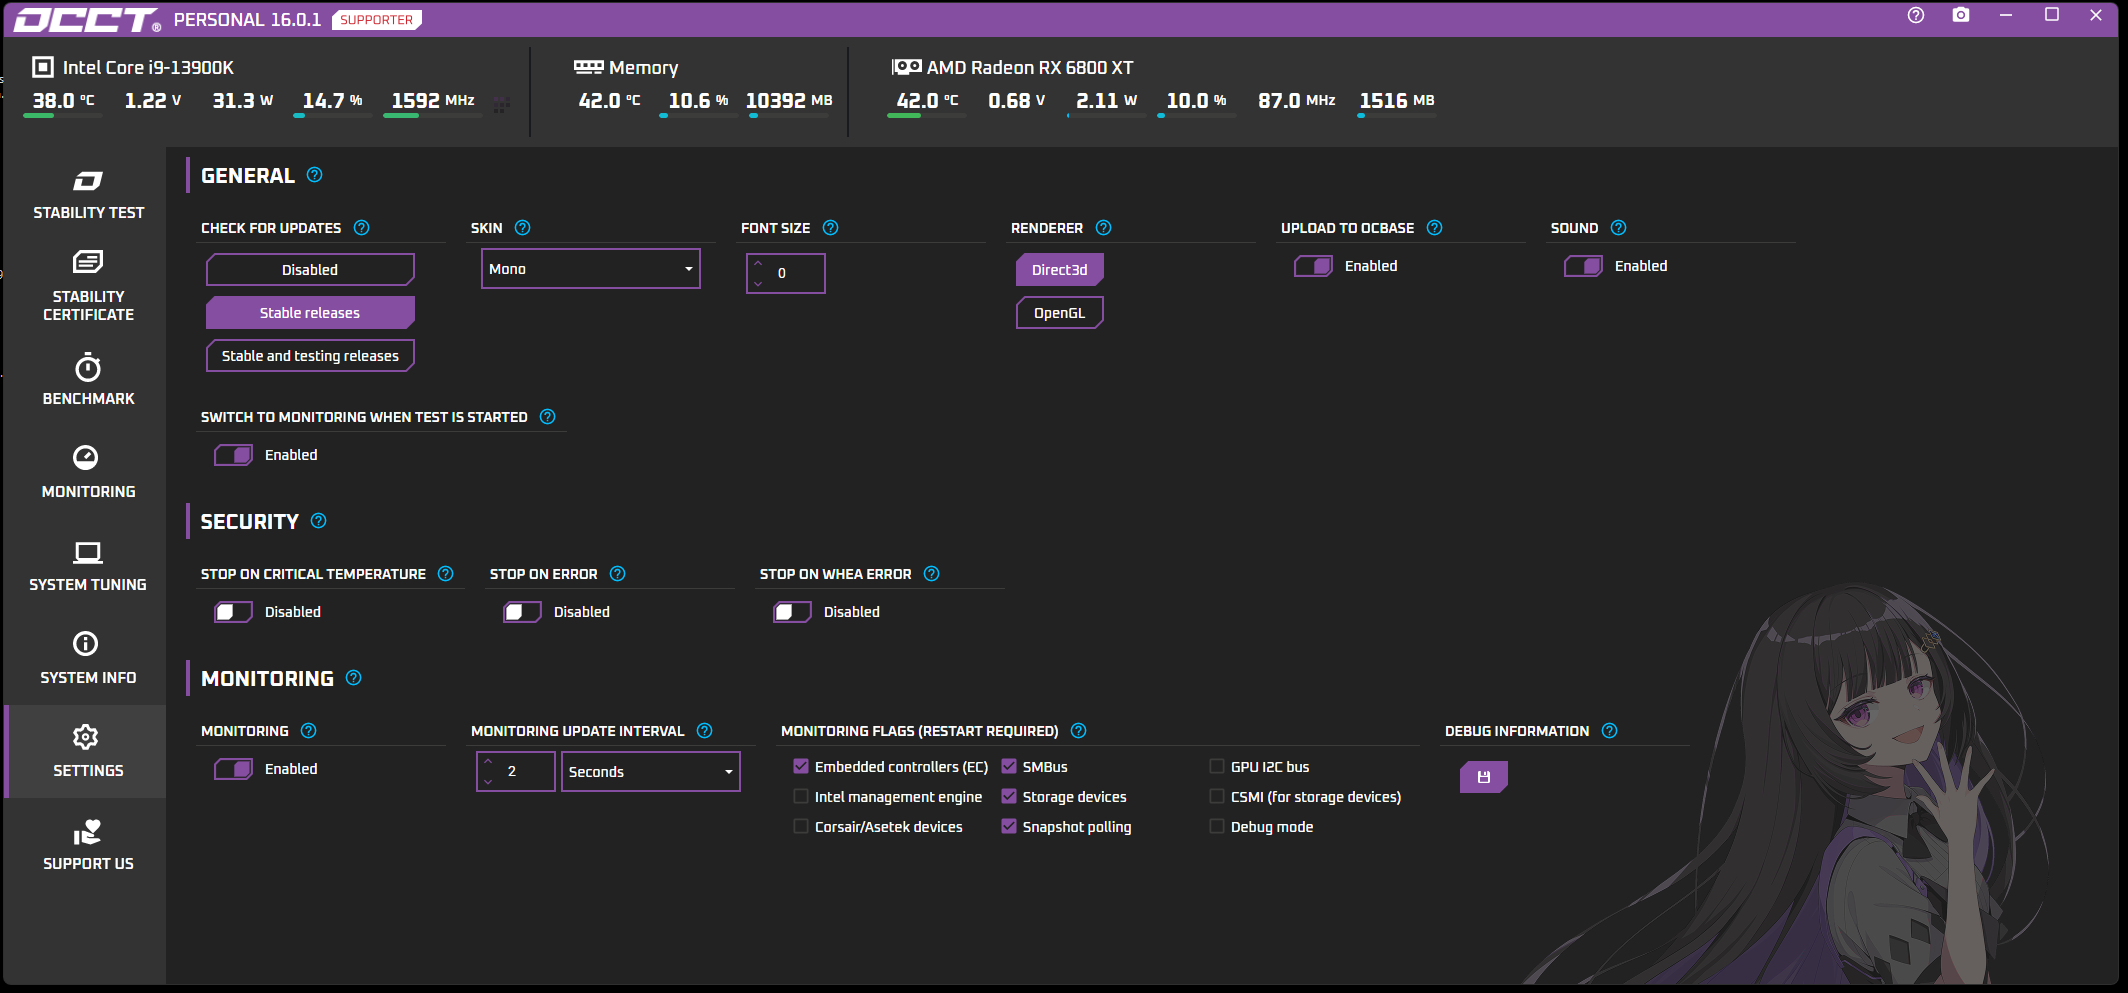Screen dimensions: 2128x993
Task: Open System Info from the sidebar
Action: [88, 659]
